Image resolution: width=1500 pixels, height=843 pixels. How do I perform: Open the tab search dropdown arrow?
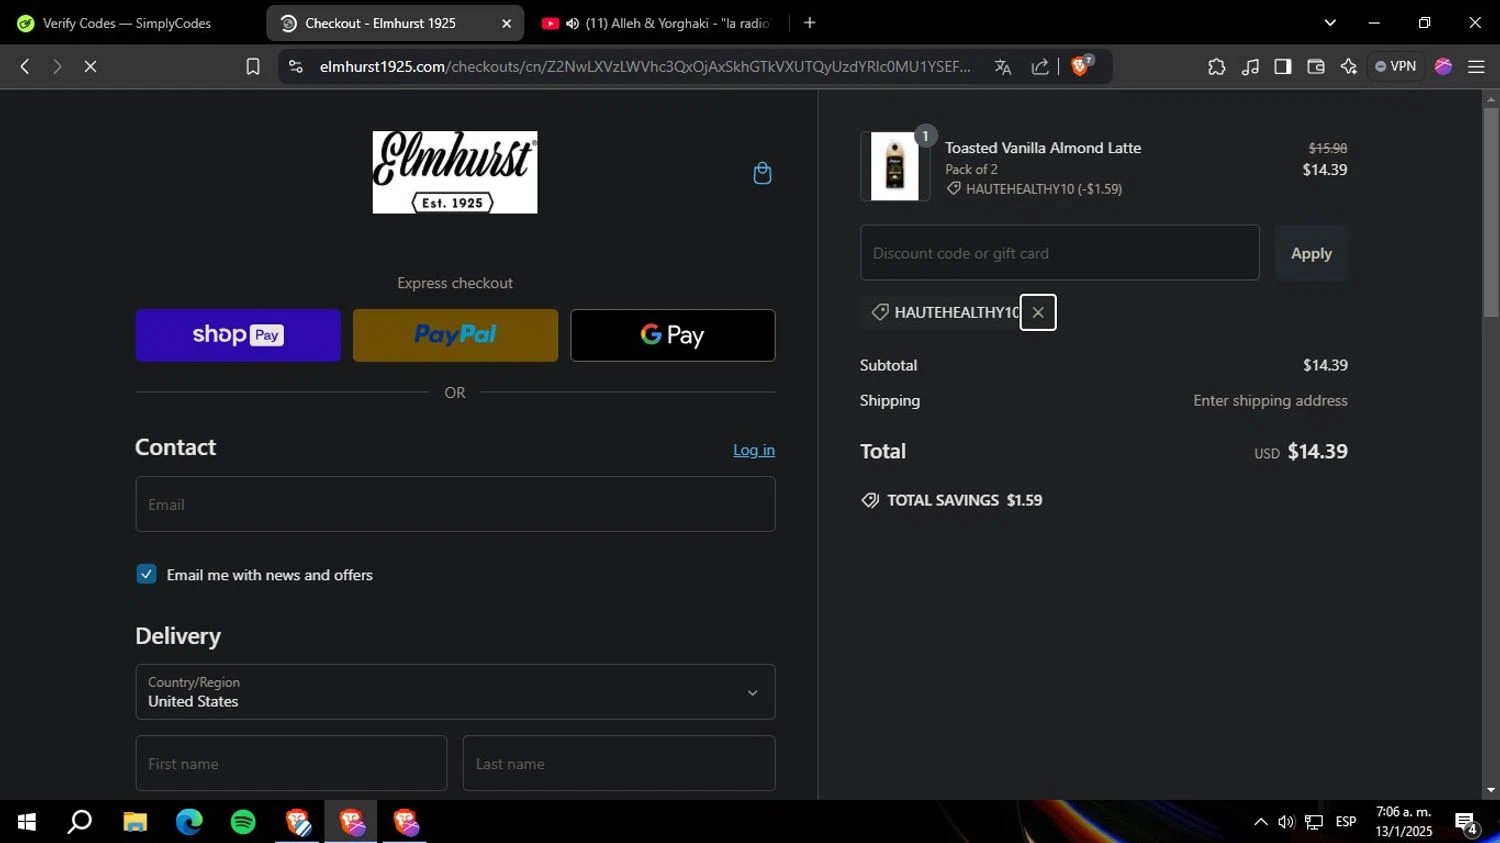point(1330,23)
